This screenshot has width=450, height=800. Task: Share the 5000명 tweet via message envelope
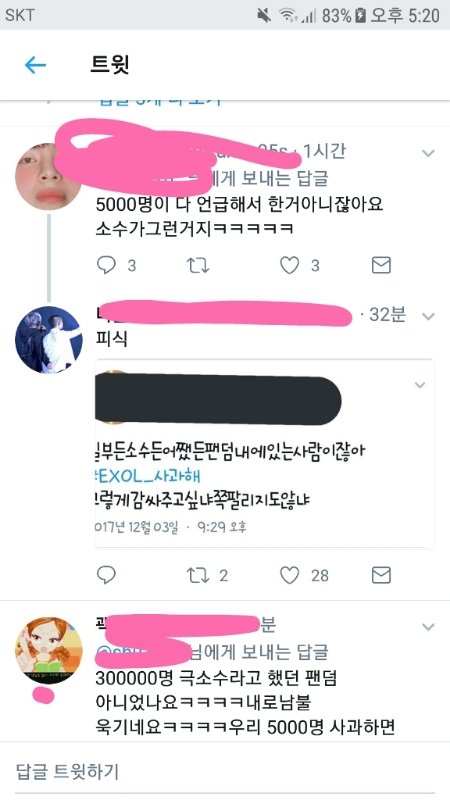[381, 265]
